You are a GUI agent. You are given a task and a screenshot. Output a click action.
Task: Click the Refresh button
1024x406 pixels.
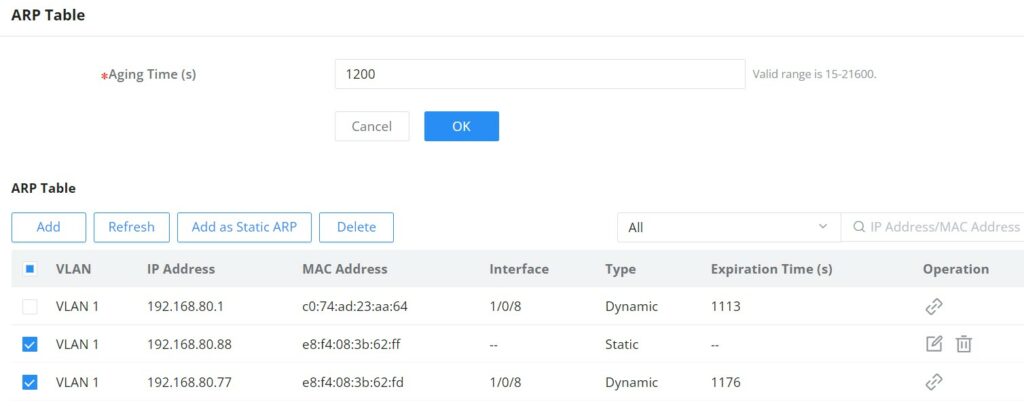pos(131,227)
